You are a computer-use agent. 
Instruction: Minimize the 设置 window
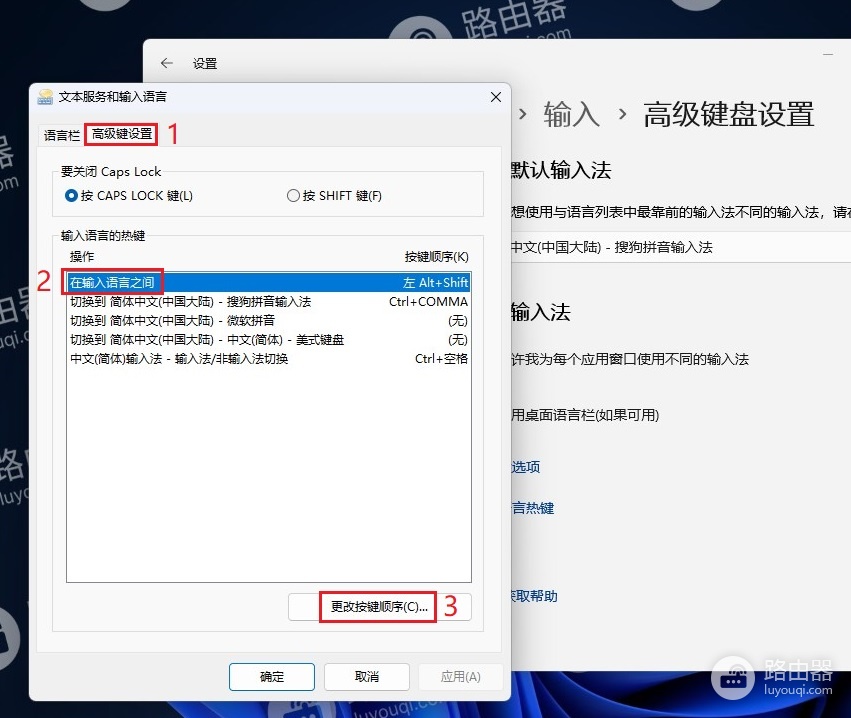pyautogui.click(x=828, y=54)
